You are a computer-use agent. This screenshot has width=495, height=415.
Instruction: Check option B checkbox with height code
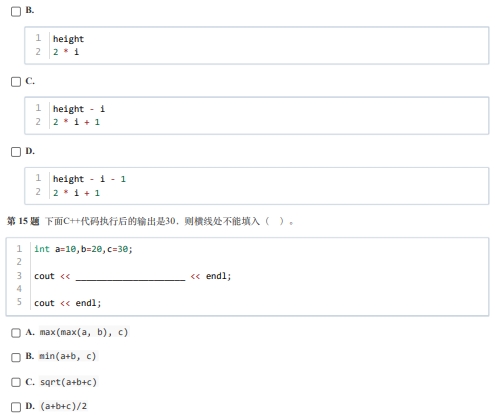point(16,12)
